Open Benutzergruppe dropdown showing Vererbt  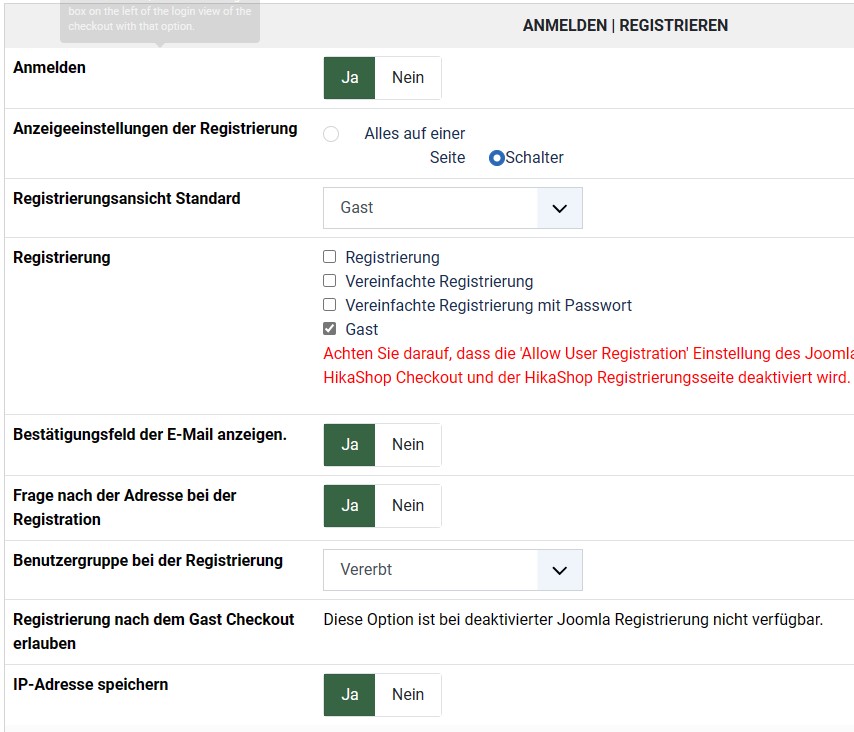pyautogui.click(x=431, y=570)
